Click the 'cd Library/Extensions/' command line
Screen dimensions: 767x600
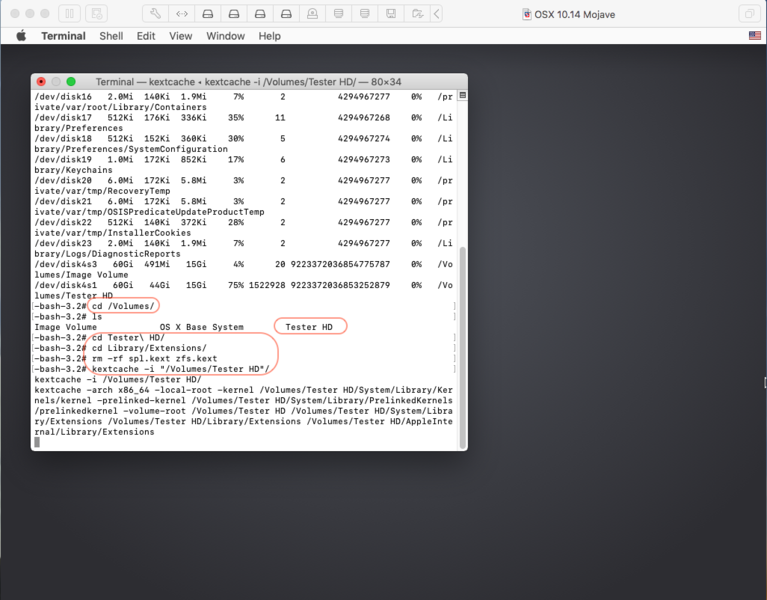pos(149,348)
